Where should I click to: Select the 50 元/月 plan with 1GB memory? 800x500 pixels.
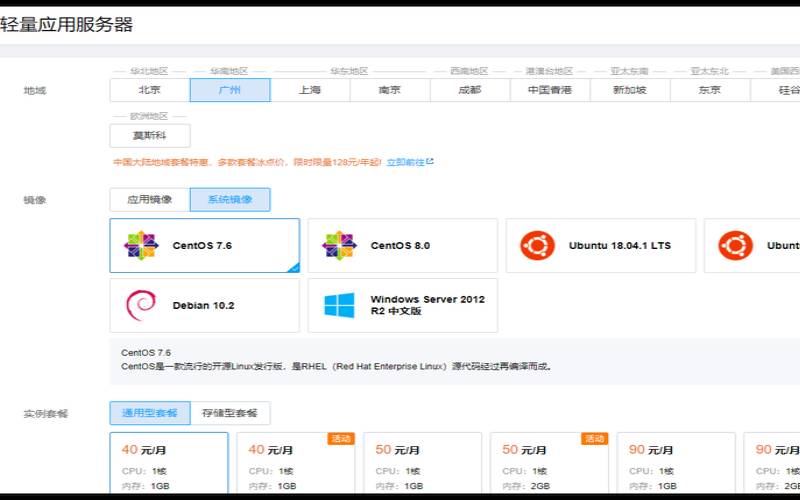(422, 463)
